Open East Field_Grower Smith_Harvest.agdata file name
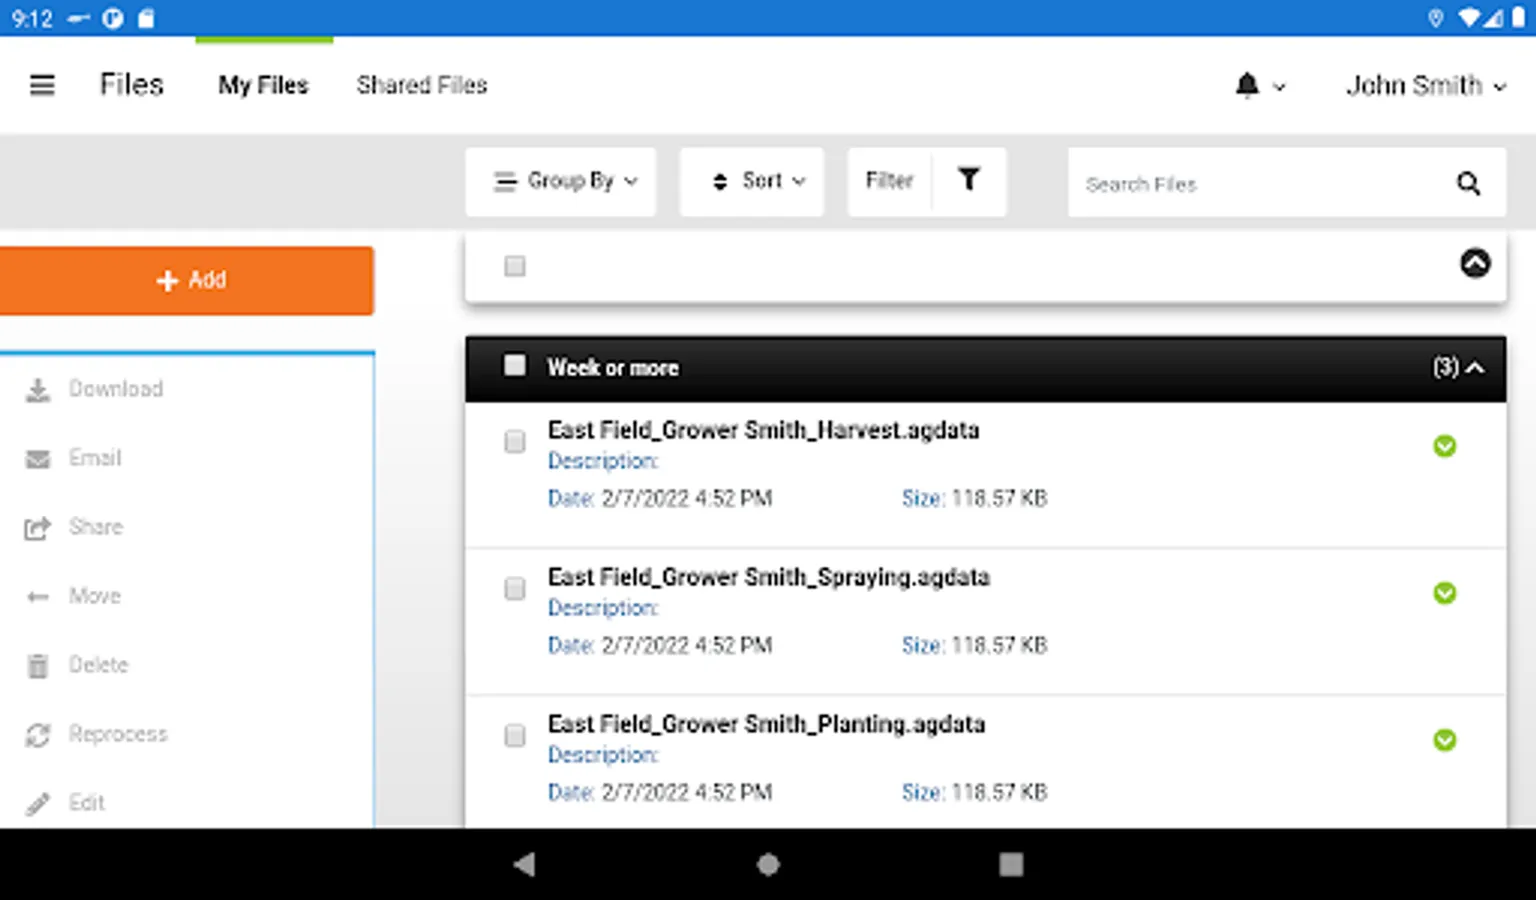The image size is (1536, 900). [764, 430]
